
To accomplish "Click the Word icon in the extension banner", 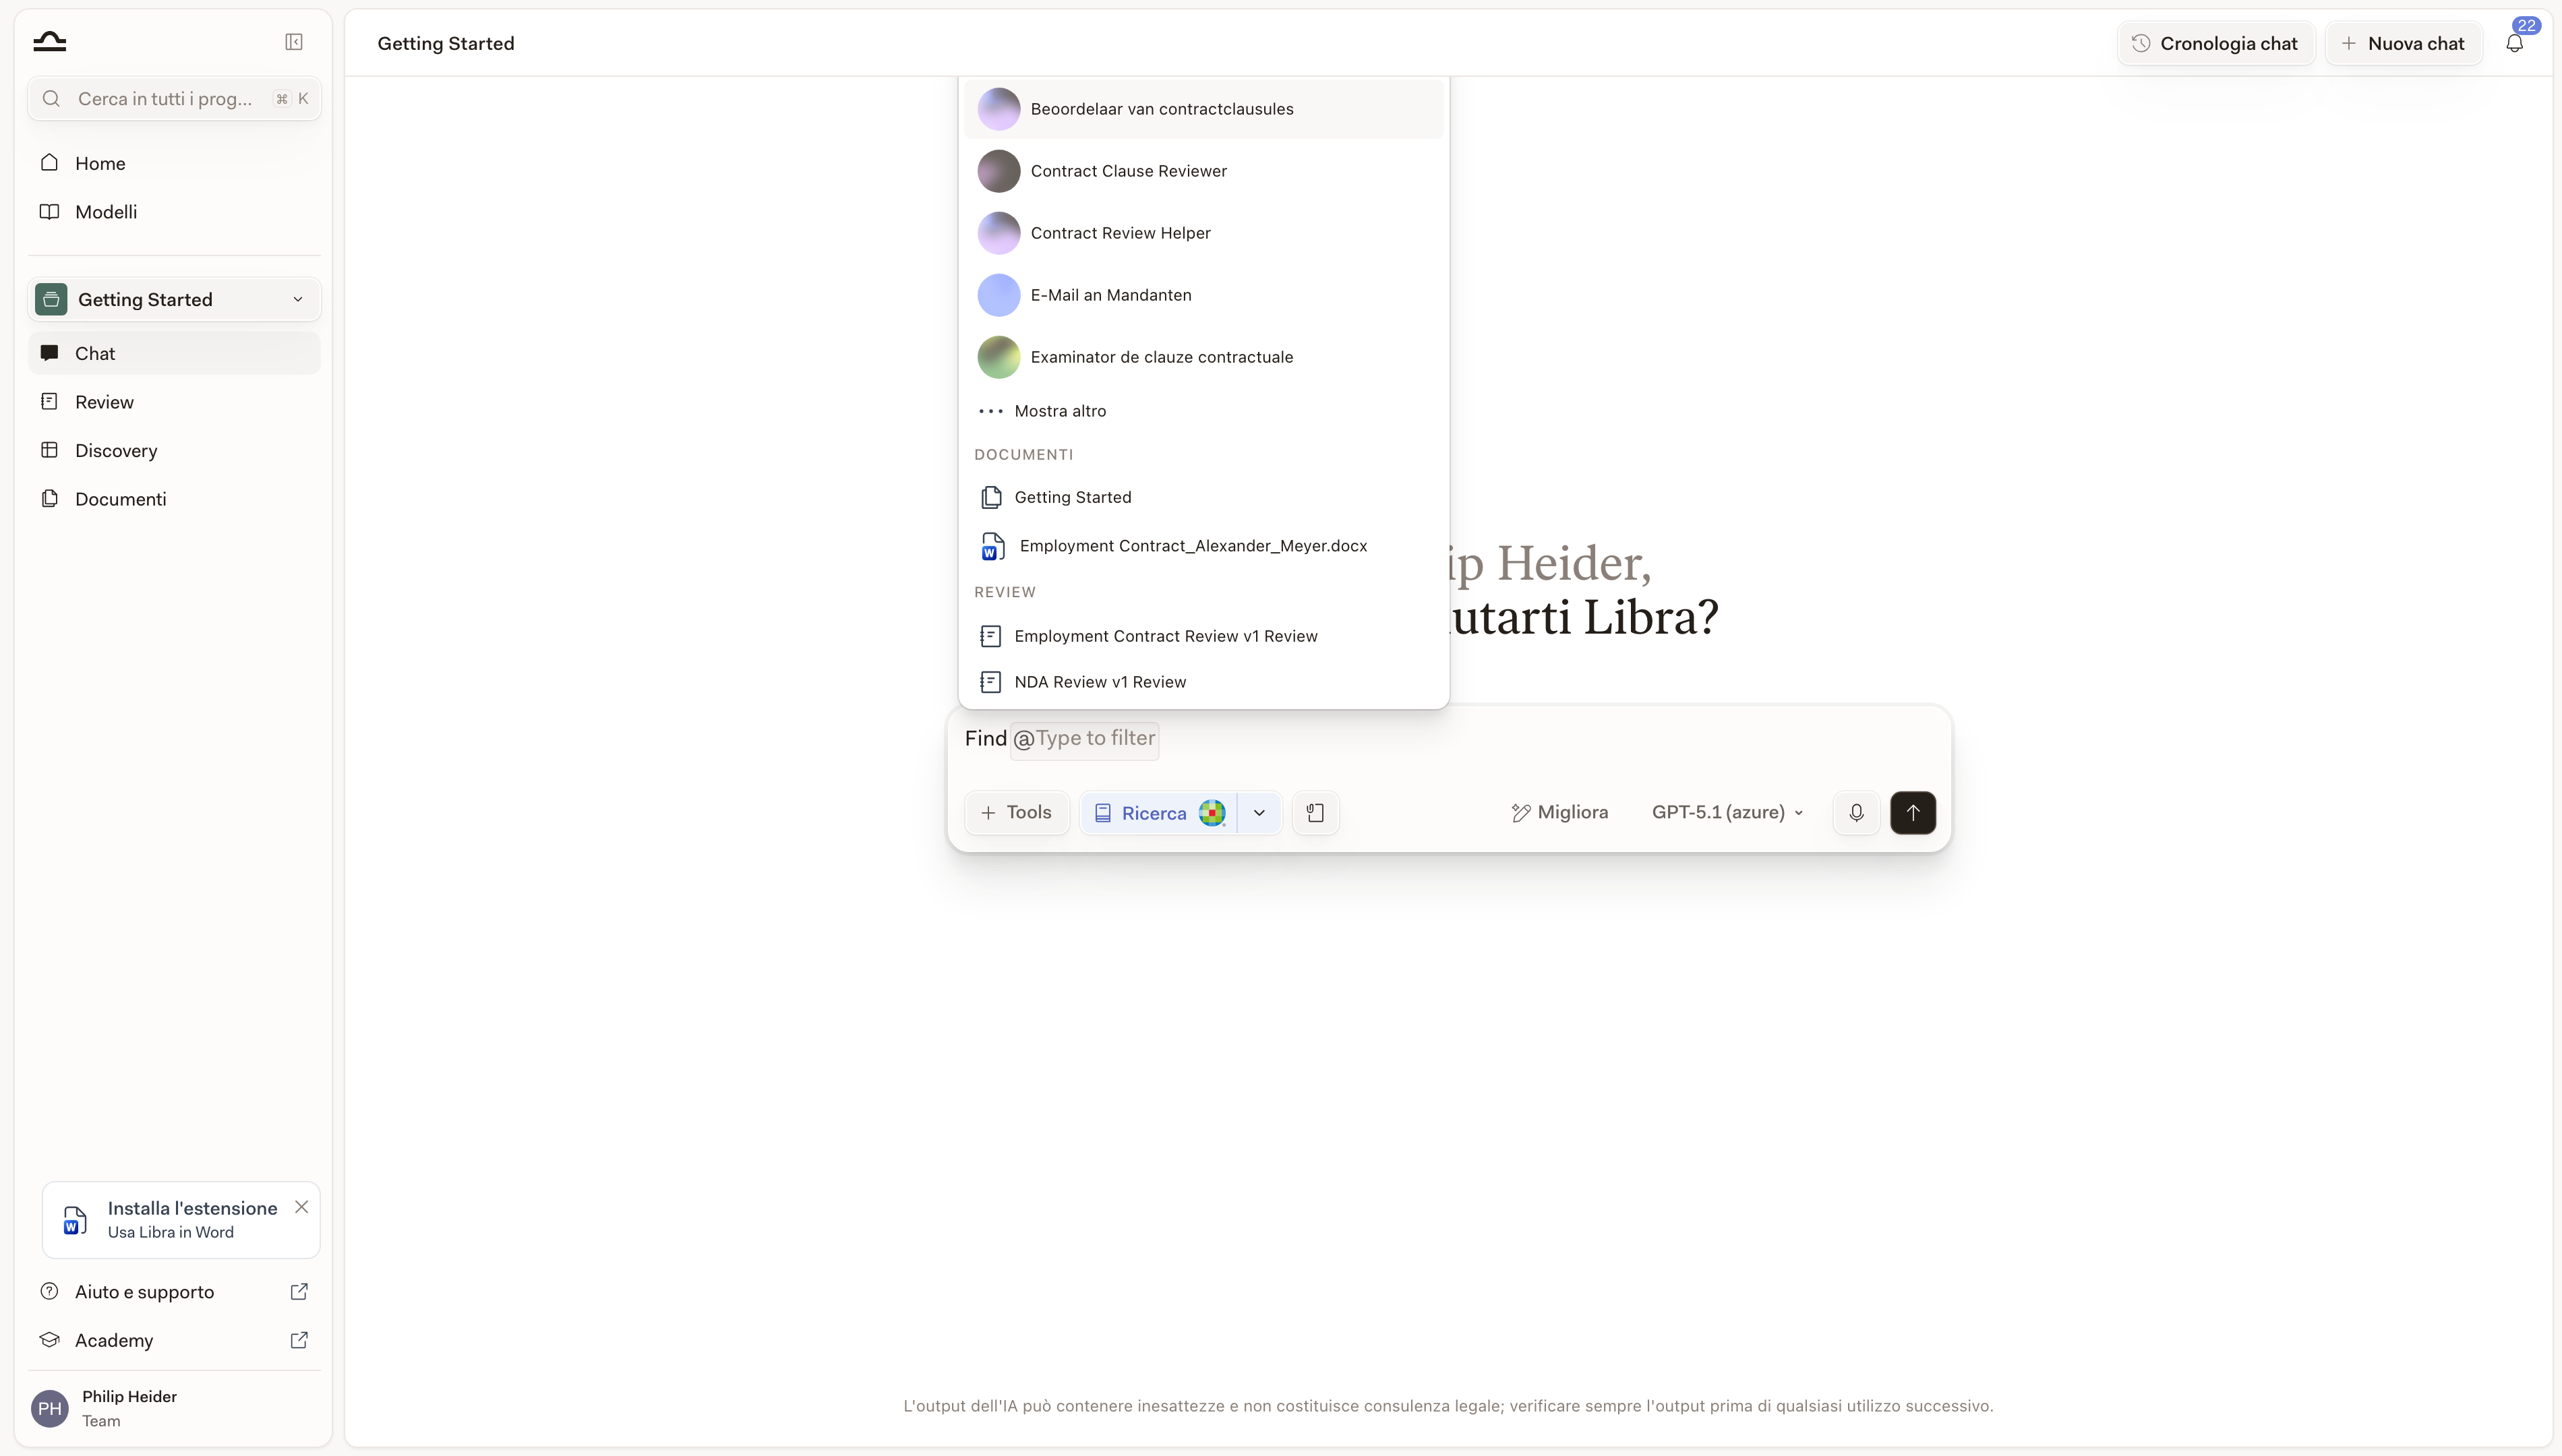I will pyautogui.click(x=75, y=1220).
